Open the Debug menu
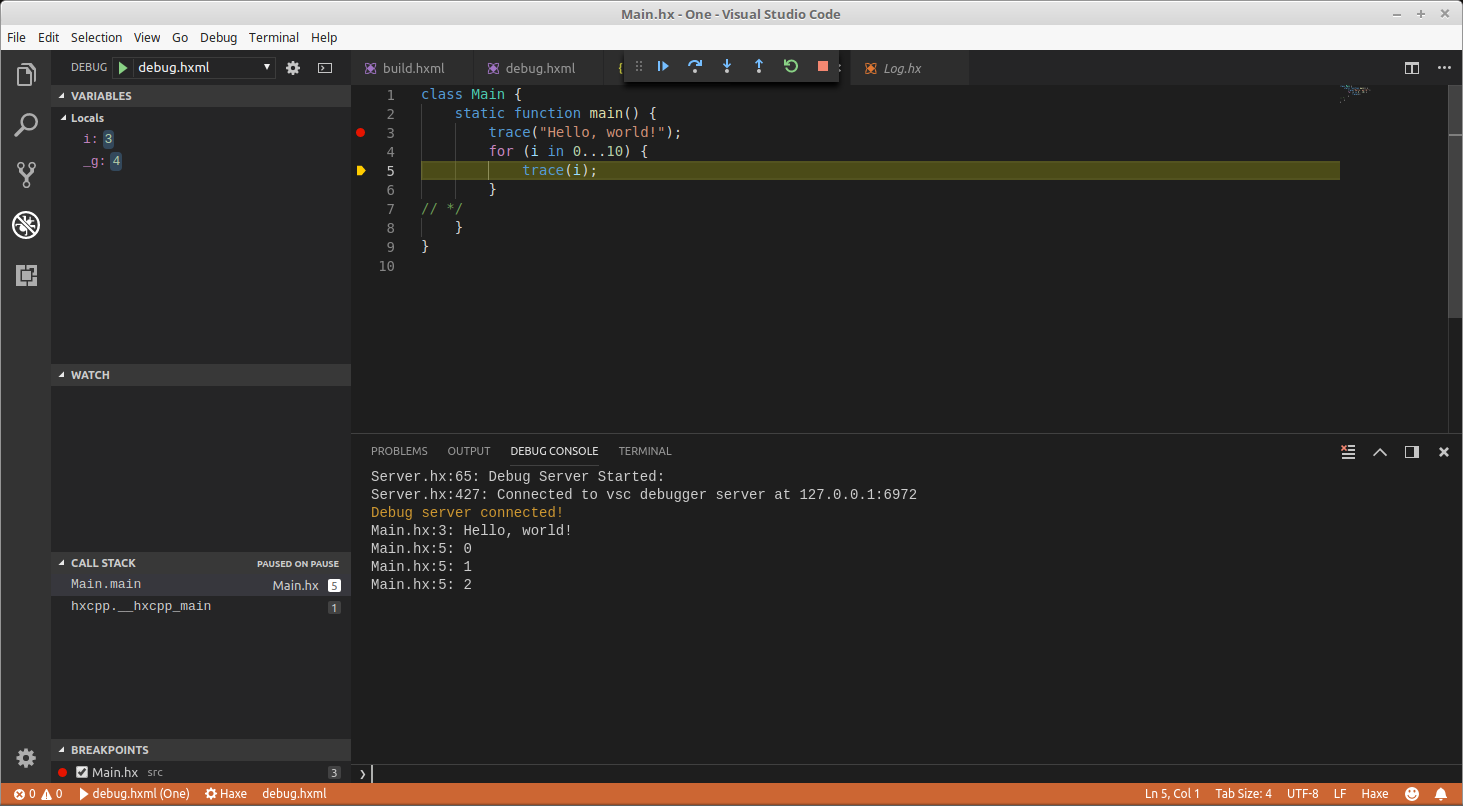The height and width of the screenshot is (806, 1463). point(218,37)
